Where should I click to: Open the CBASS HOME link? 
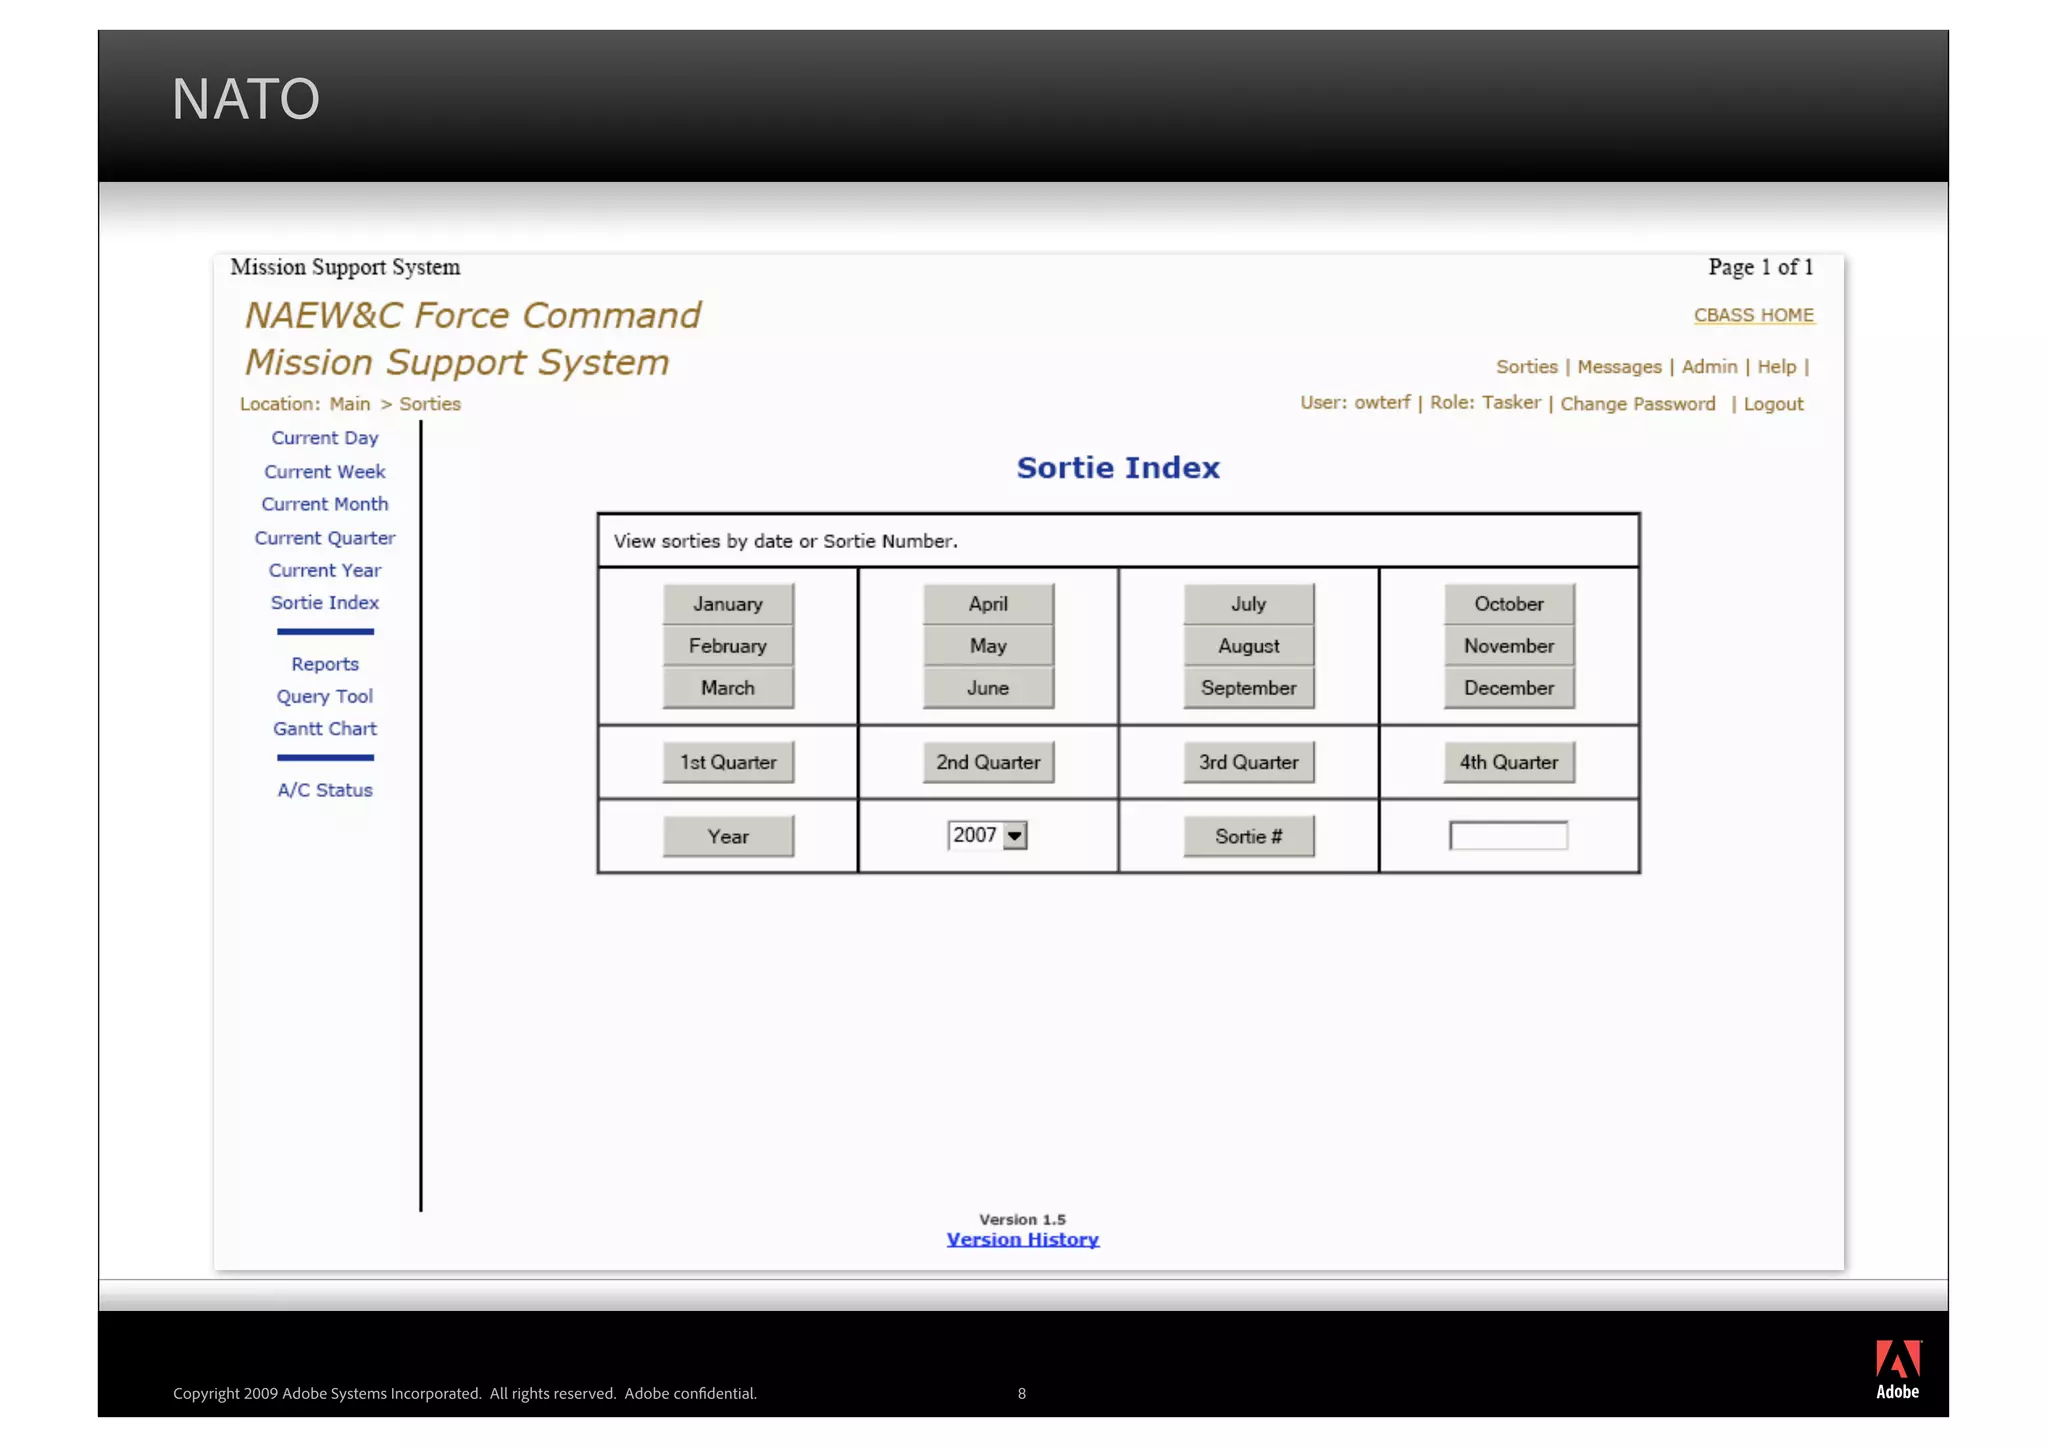pyautogui.click(x=1753, y=315)
